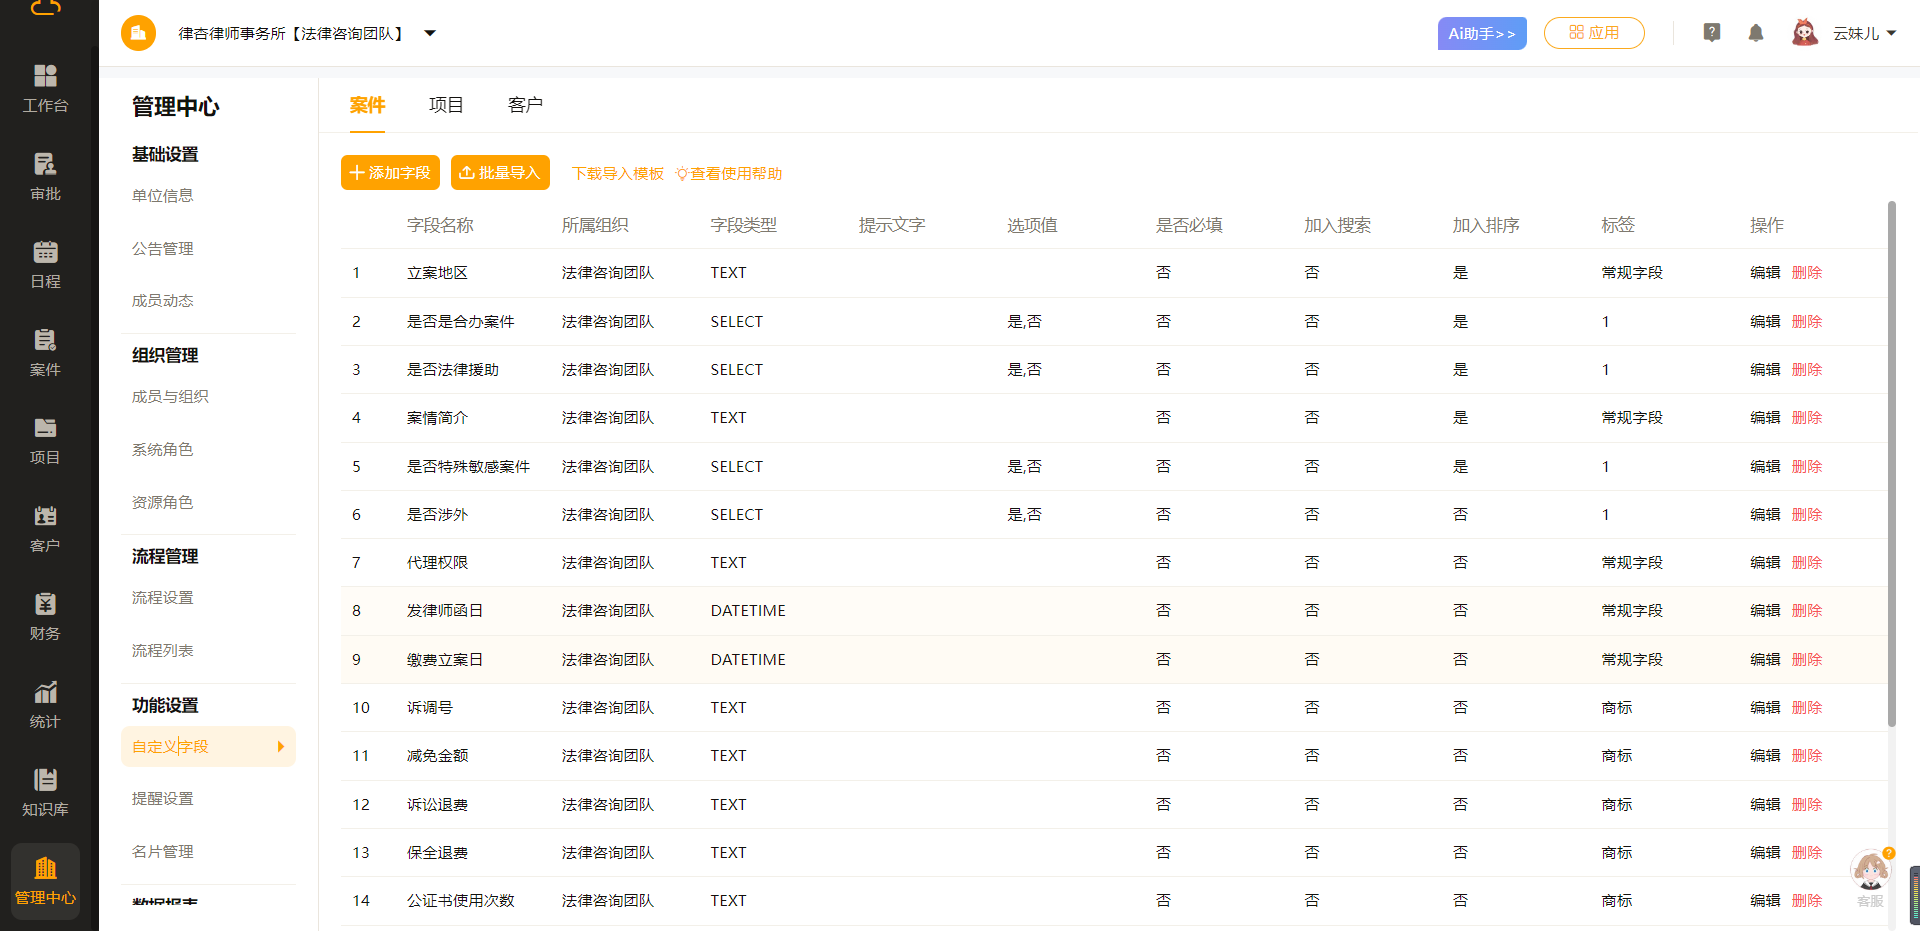The width and height of the screenshot is (1920, 931).
Task: Delete the 诉调号 field row
Action: pos(1806,707)
